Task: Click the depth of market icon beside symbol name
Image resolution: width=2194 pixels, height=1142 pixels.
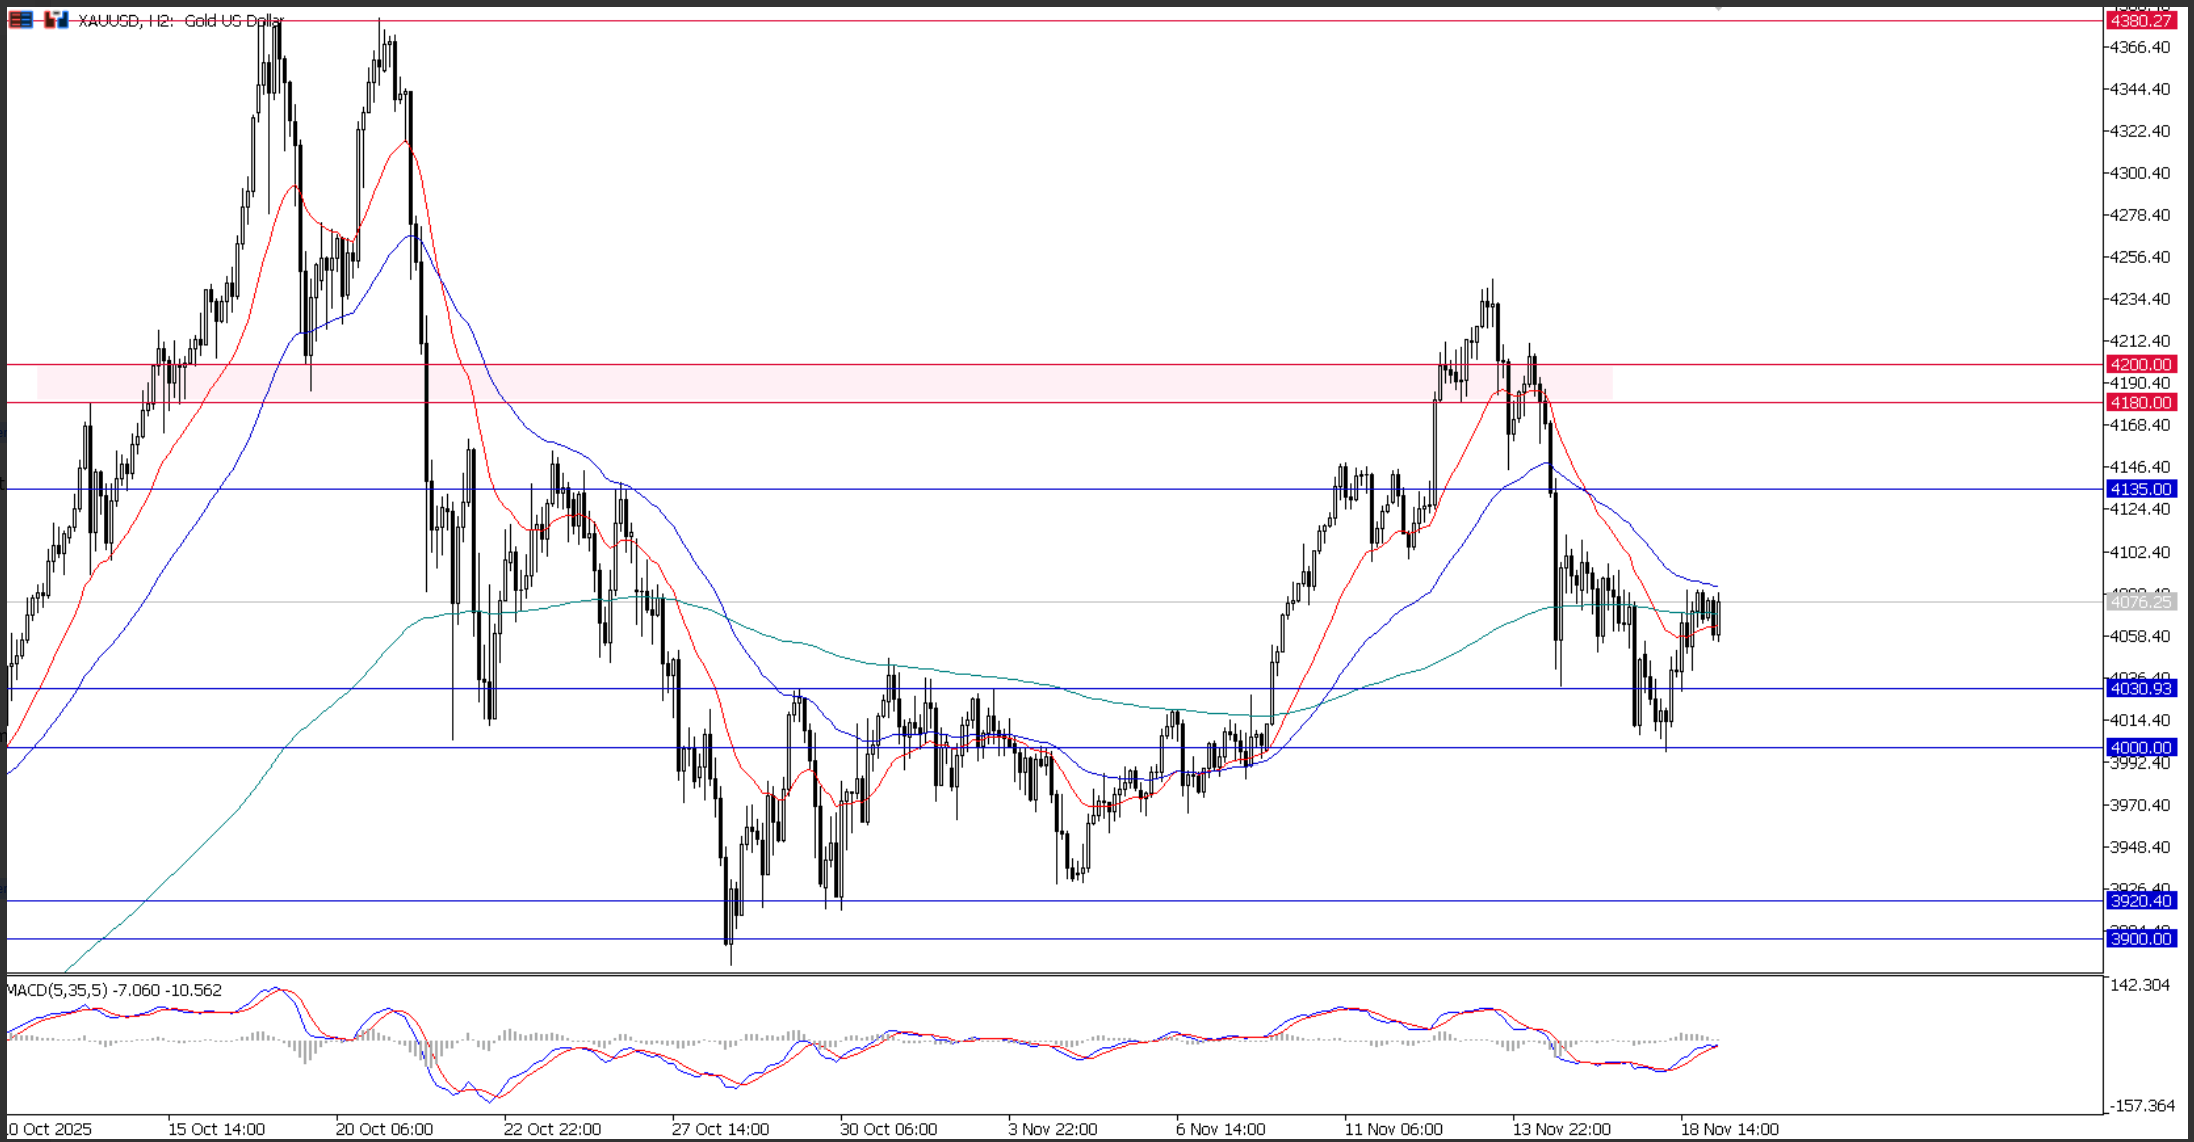Action: pos(21,20)
